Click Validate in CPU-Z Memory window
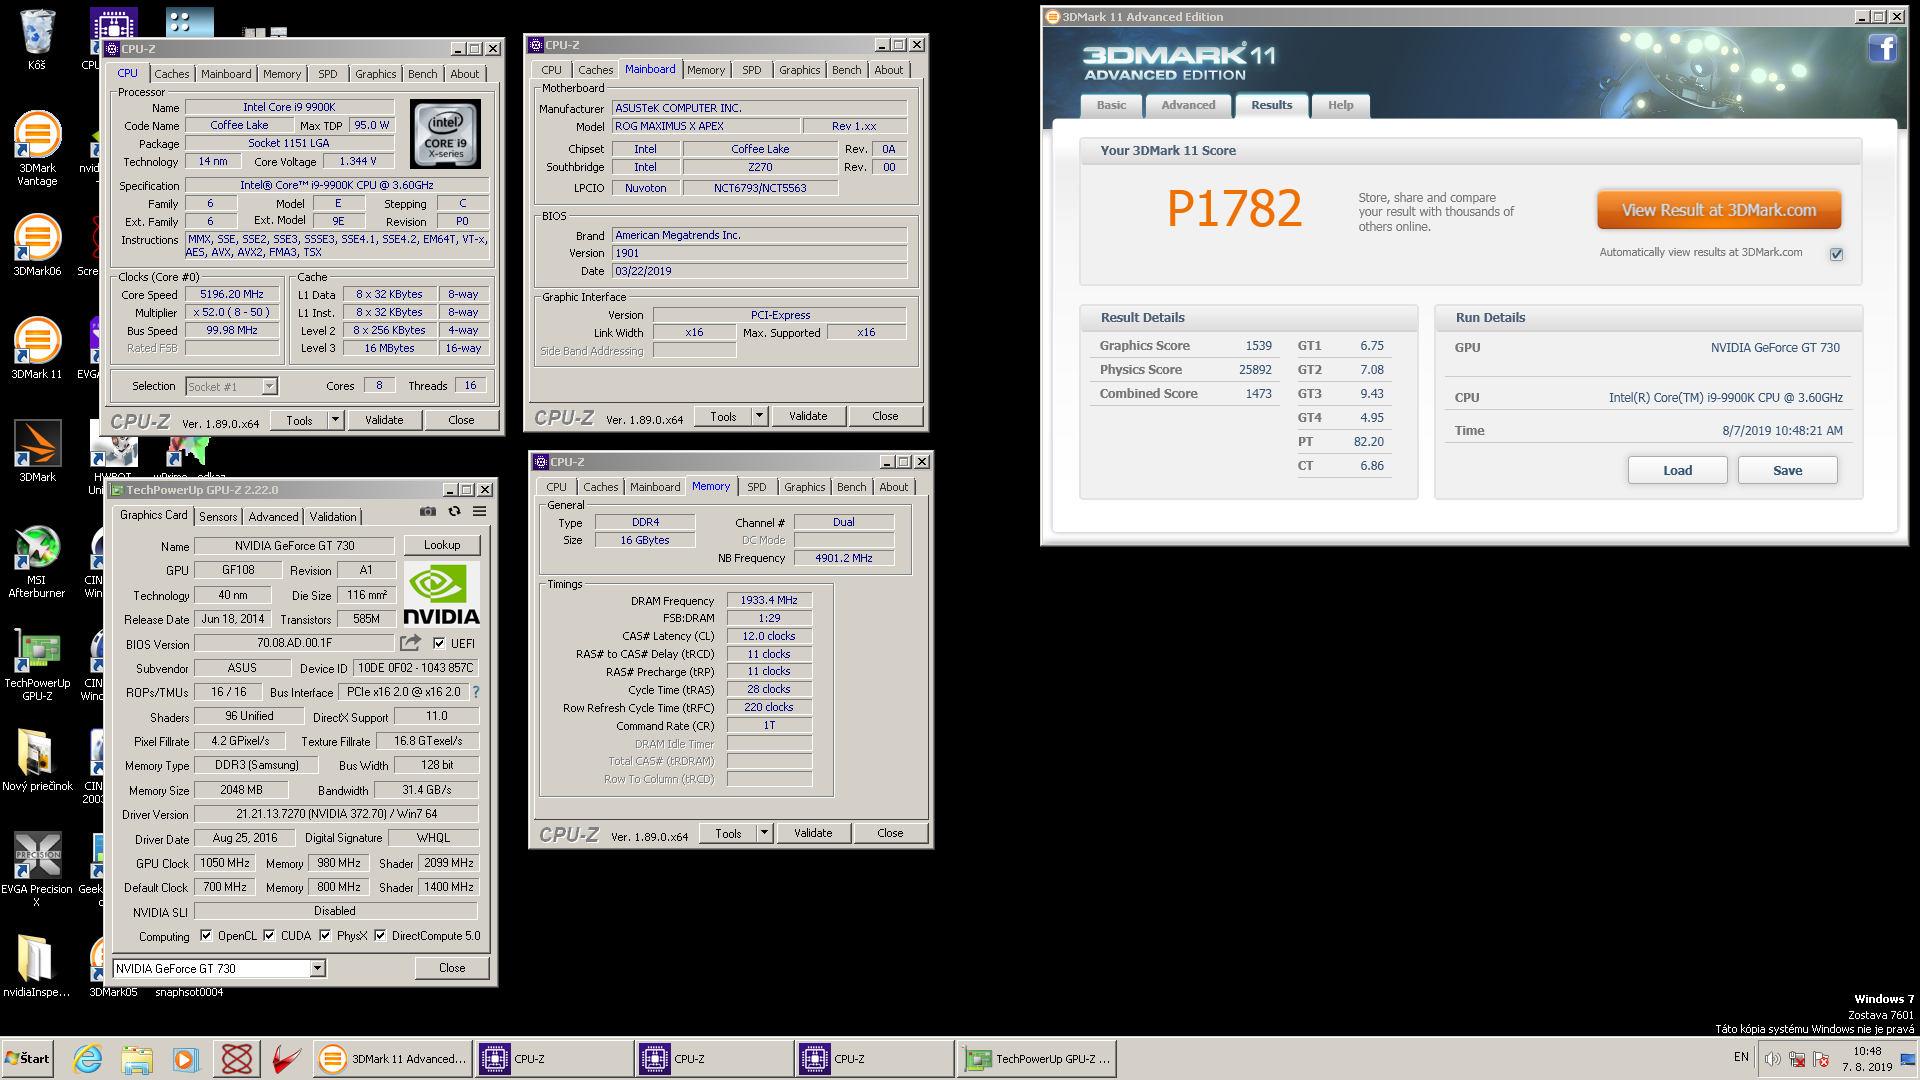 click(813, 833)
